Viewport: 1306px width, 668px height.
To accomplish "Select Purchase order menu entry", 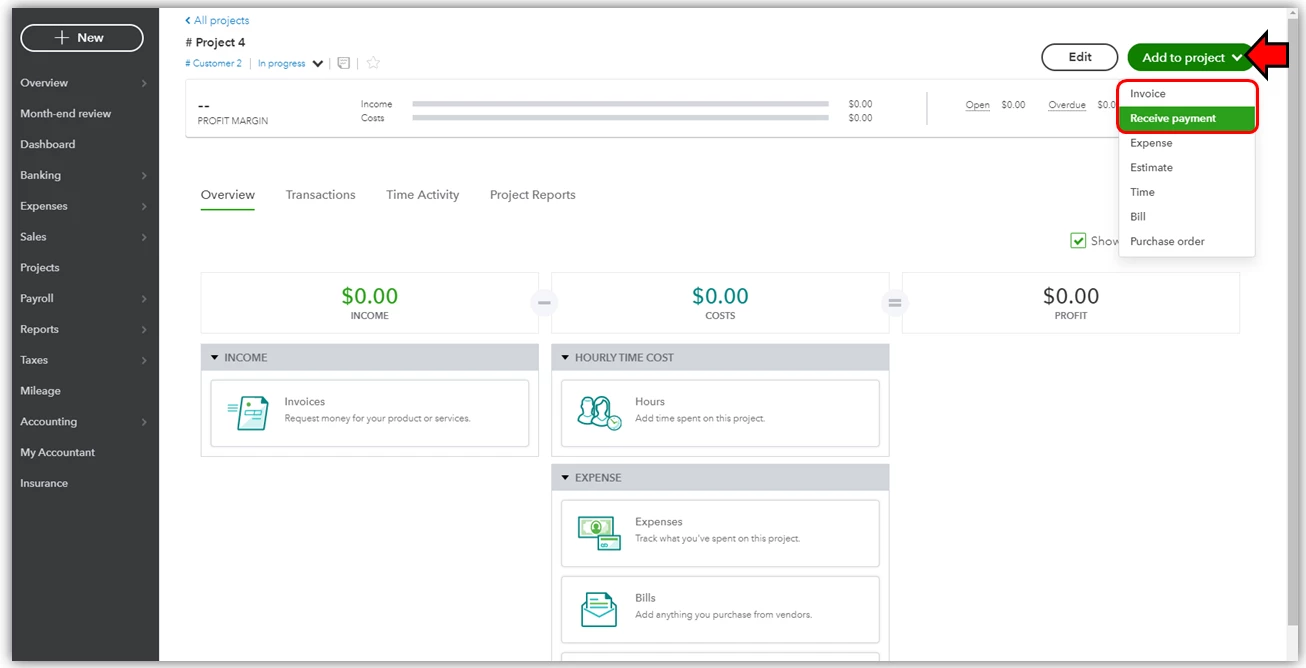I will point(1186,241).
